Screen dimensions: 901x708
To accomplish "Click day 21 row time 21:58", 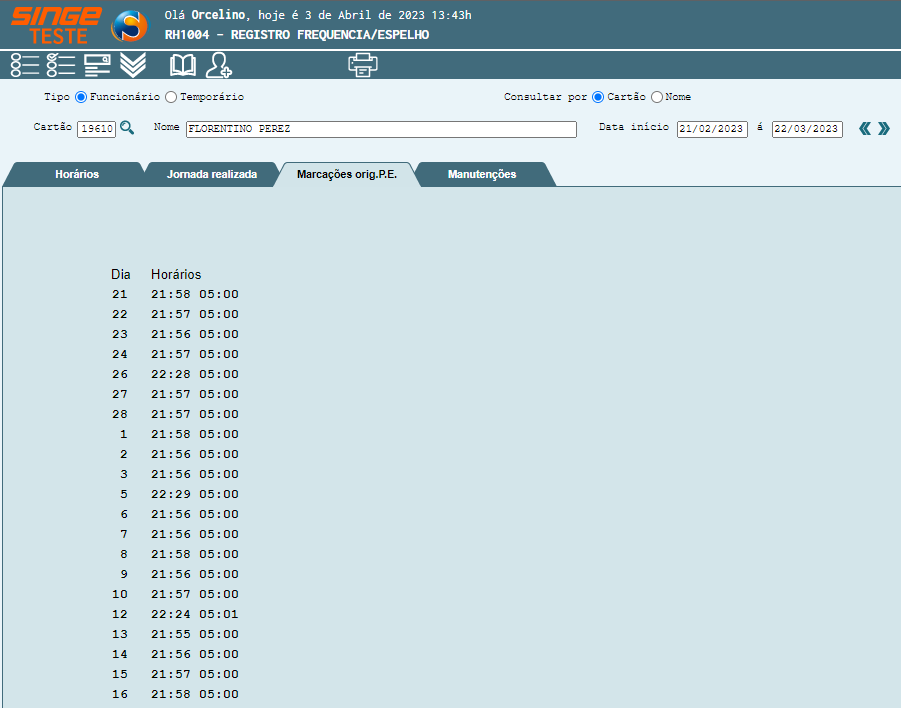I will pos(171,294).
